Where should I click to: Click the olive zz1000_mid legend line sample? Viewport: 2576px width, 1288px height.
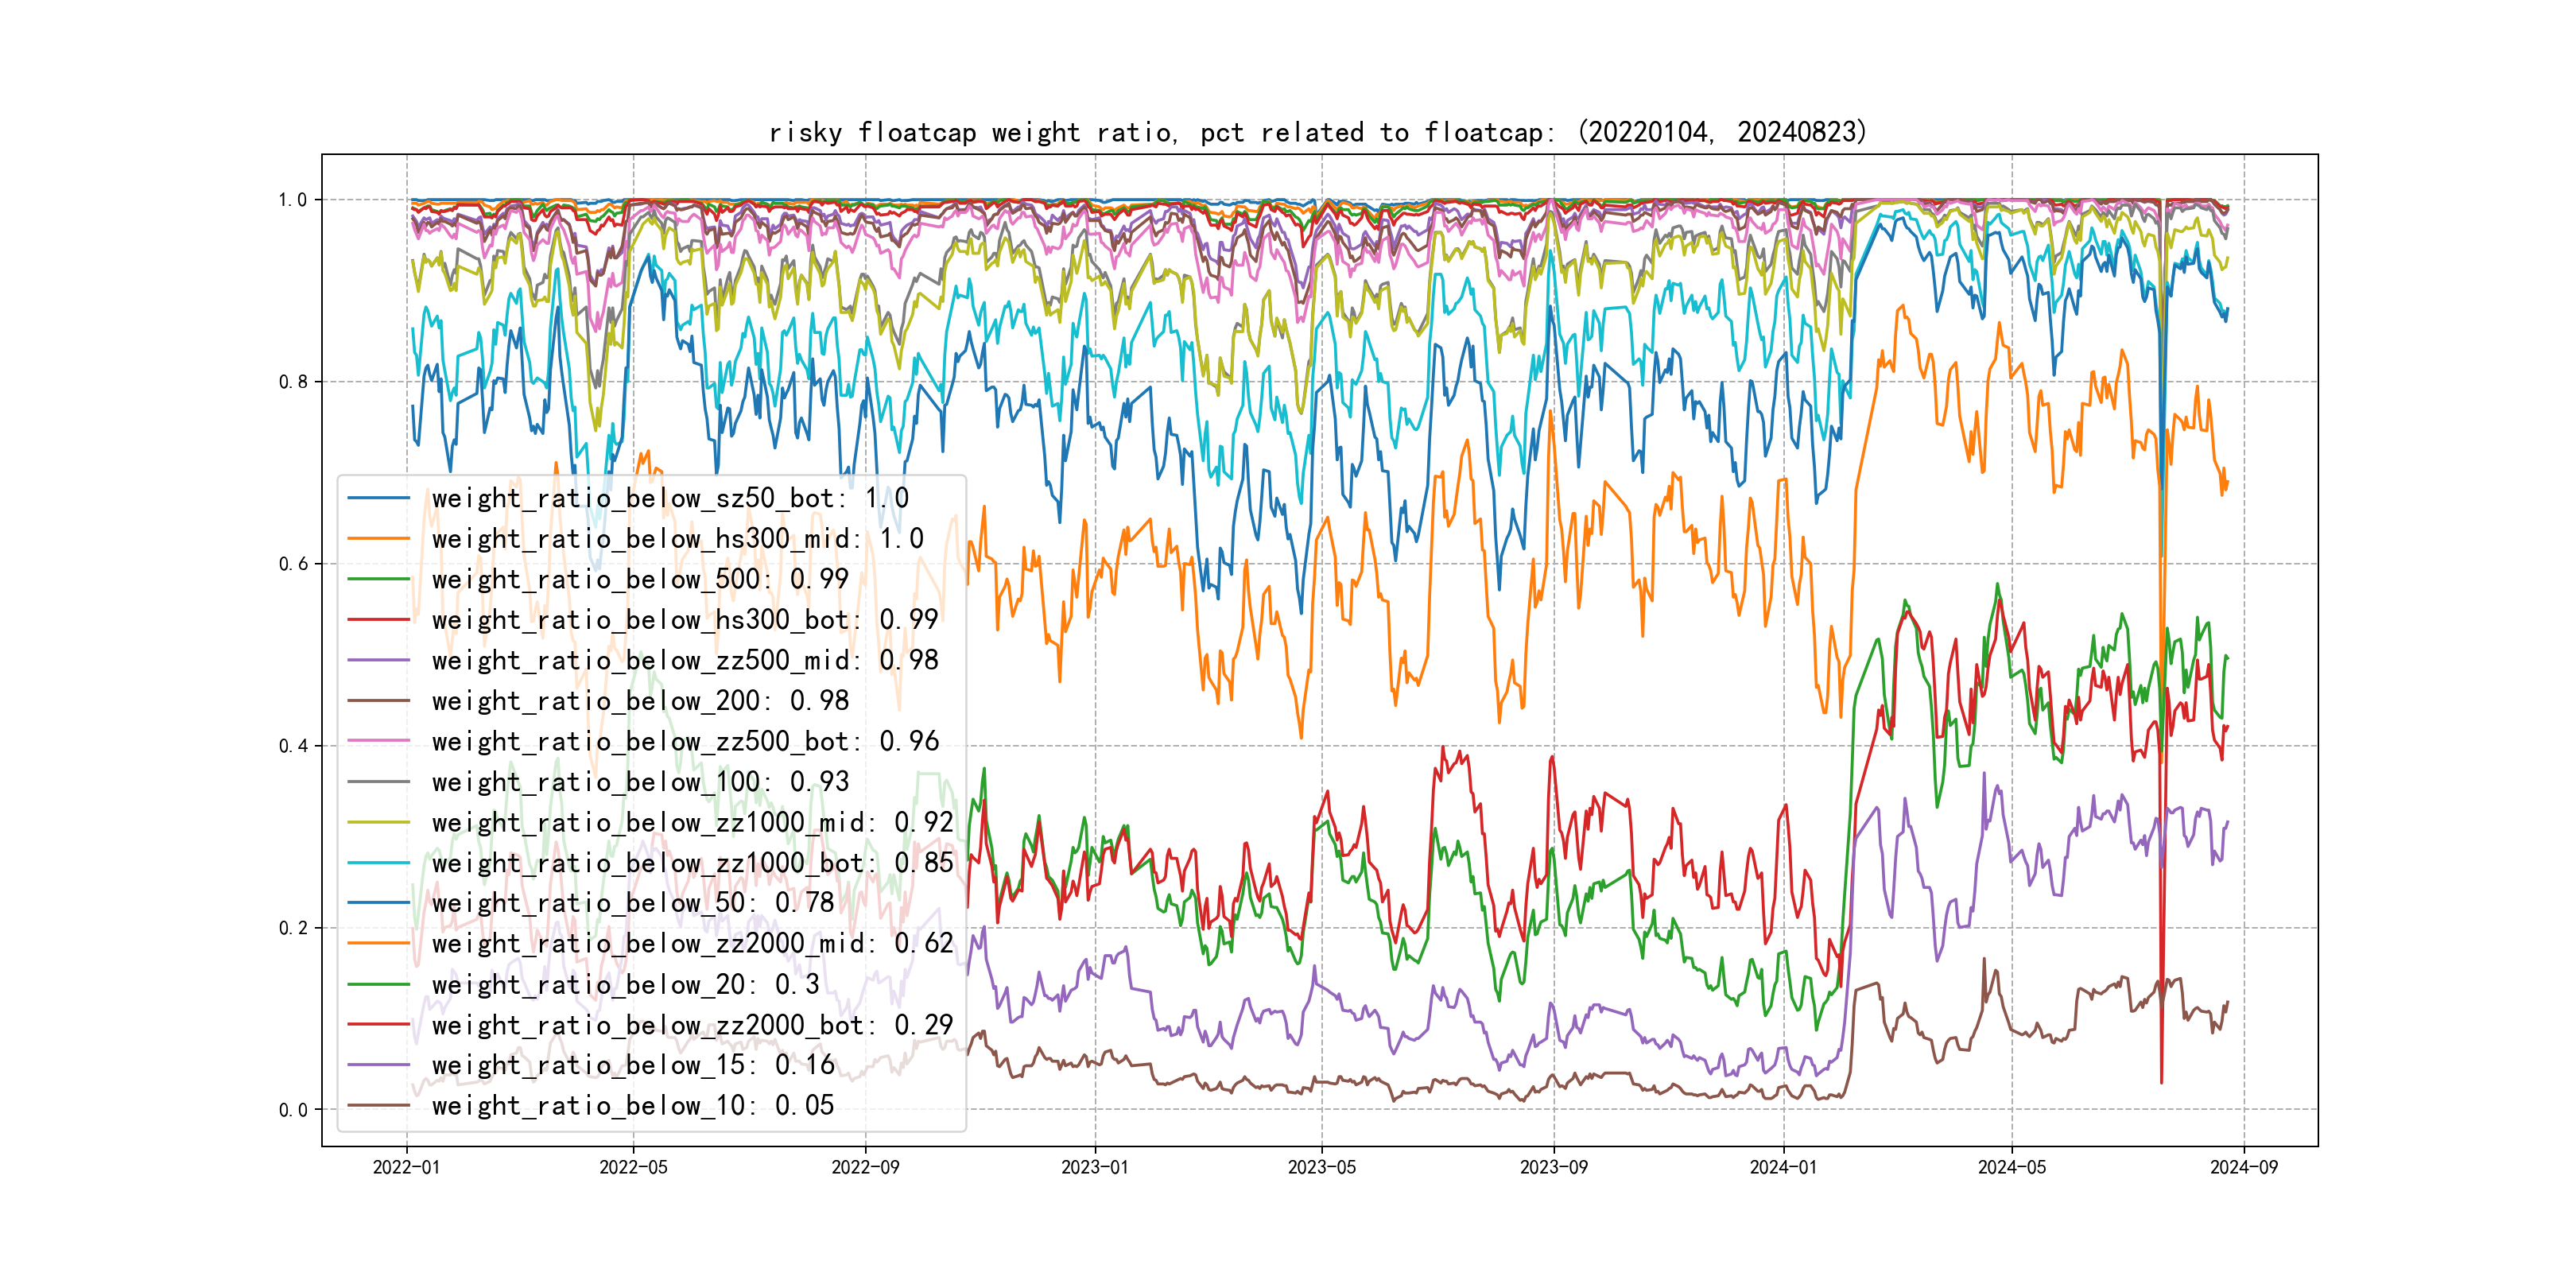tap(378, 822)
